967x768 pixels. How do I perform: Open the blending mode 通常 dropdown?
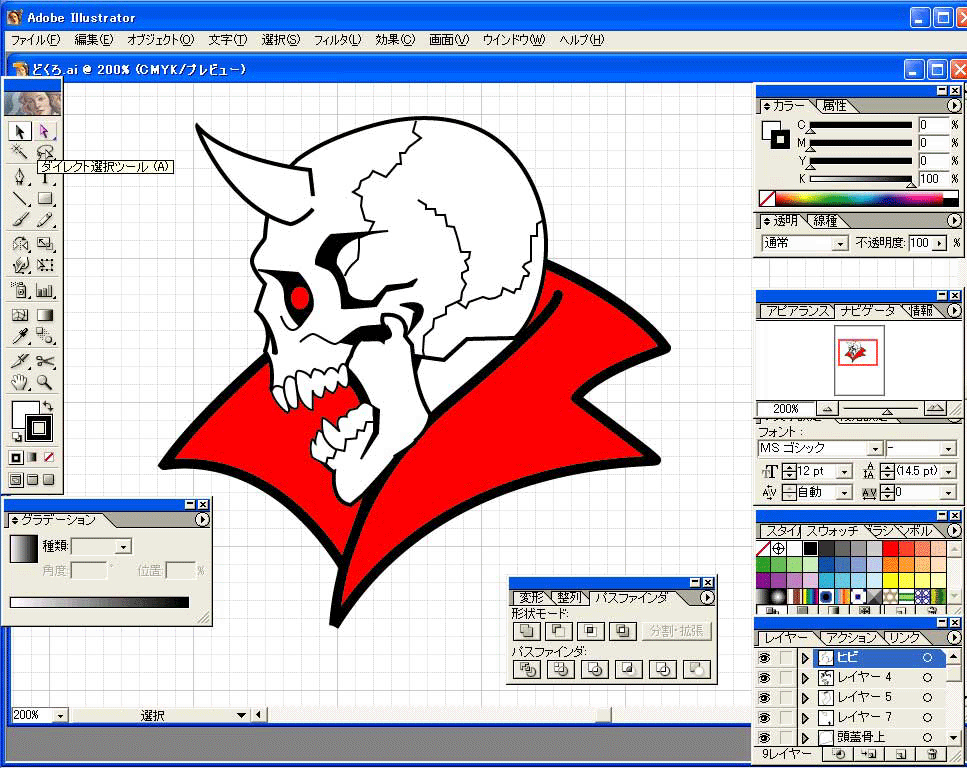click(840, 243)
